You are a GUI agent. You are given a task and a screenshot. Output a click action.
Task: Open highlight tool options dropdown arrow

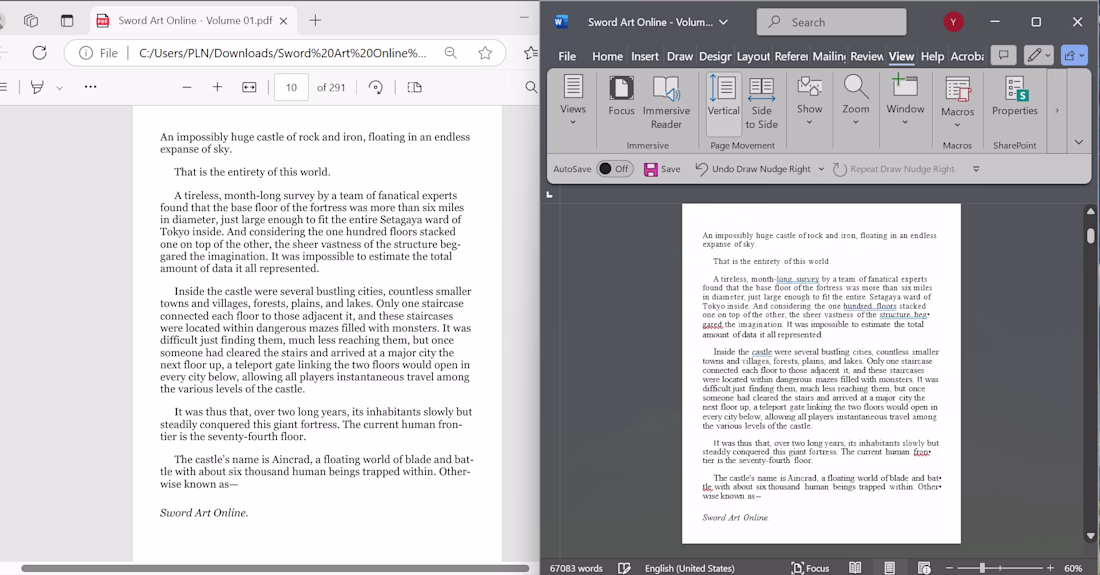tap(60, 88)
